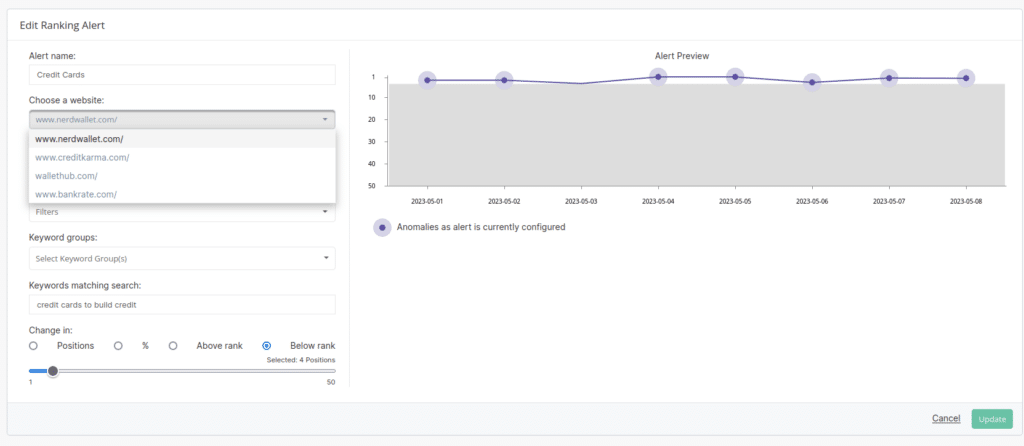Open the Filters dropdown
This screenshot has width=1024, height=446.
[182, 212]
